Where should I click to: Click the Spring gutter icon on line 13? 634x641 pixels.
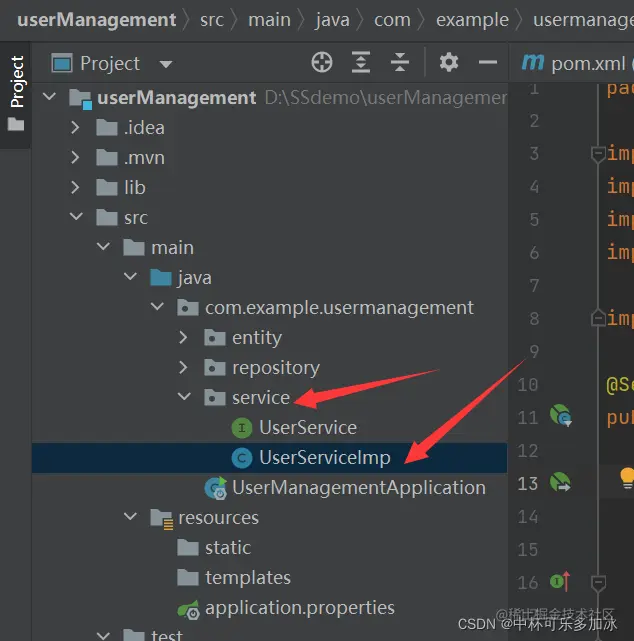pyautogui.click(x=560, y=482)
